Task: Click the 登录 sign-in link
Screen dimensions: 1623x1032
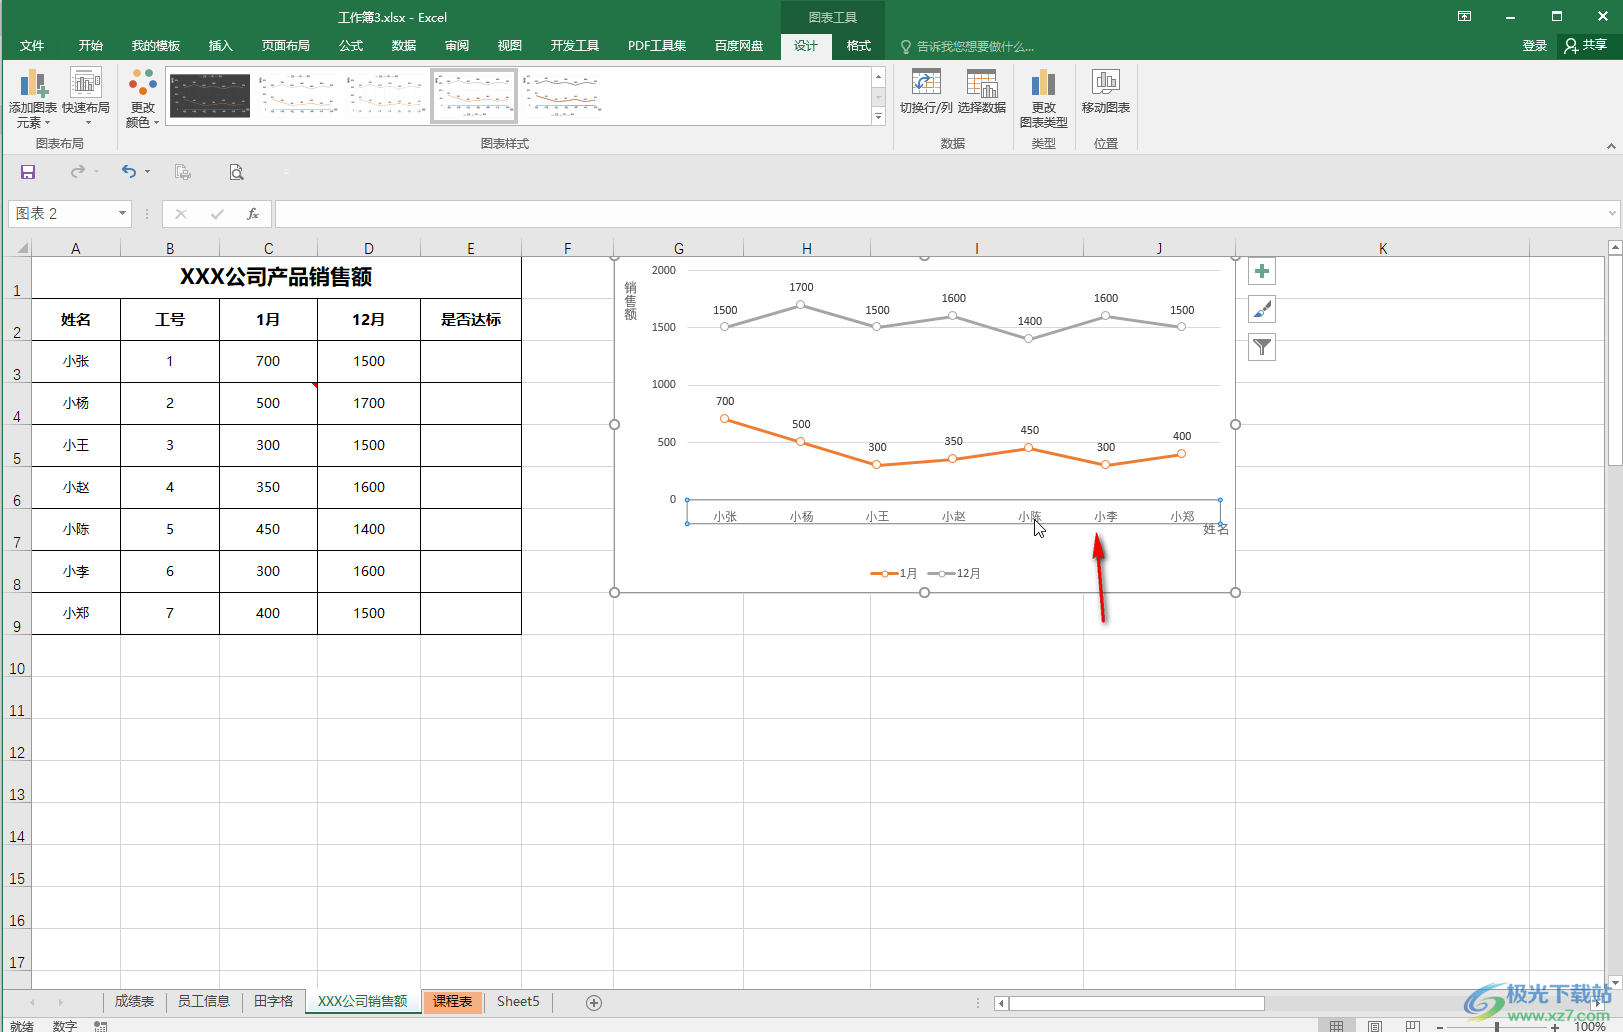Action: 1534,46
